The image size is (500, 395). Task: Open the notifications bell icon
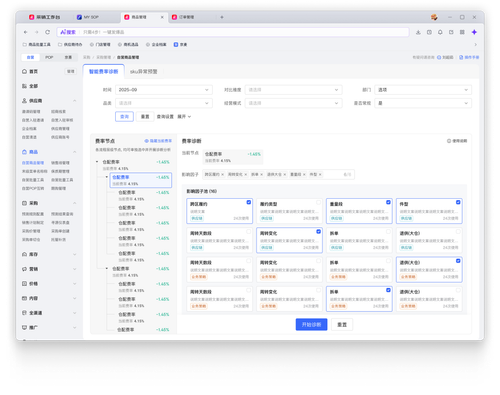440,32
